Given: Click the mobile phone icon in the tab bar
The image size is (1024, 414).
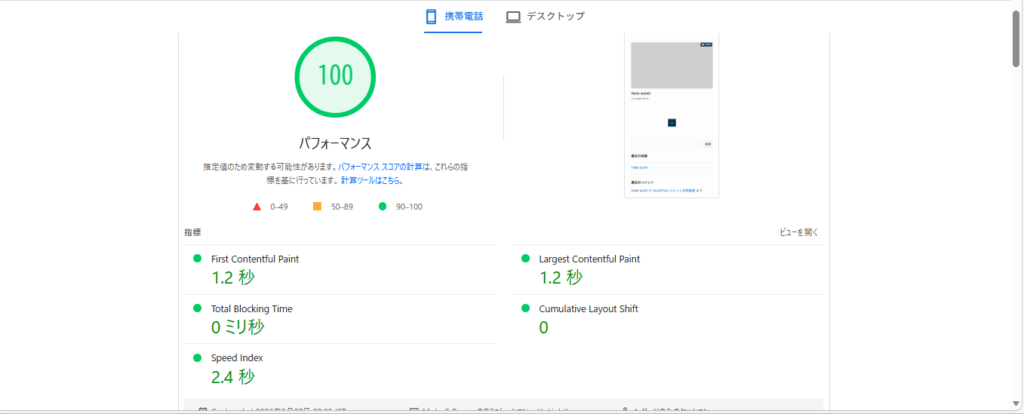Looking at the screenshot, I should pyautogui.click(x=432, y=17).
